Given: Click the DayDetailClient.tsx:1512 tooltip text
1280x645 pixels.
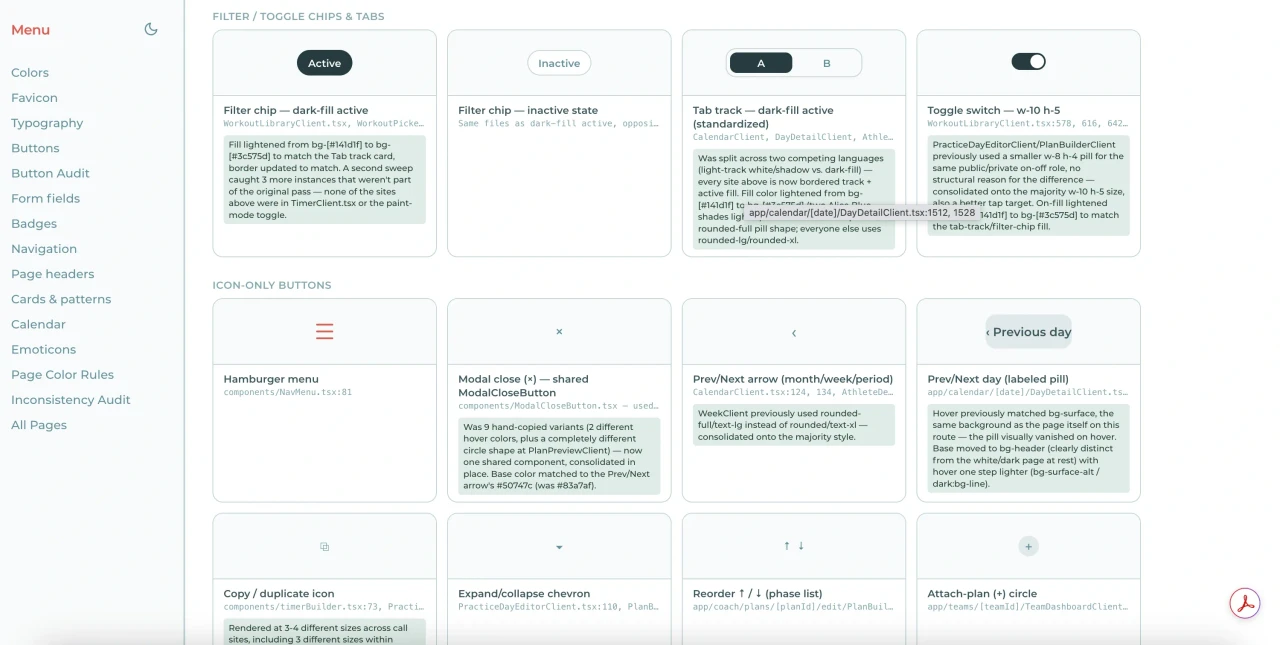Looking at the screenshot, I should 863,213.
